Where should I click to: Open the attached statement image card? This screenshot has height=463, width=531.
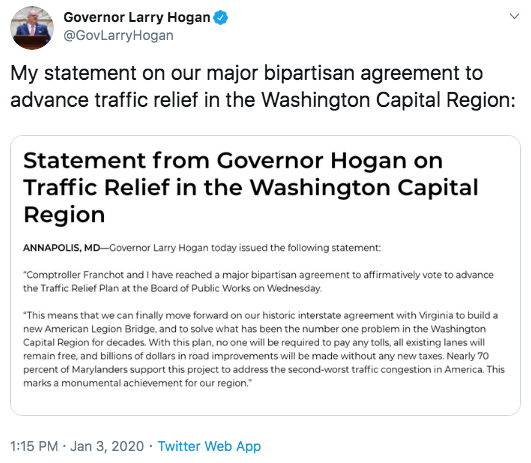click(266, 275)
